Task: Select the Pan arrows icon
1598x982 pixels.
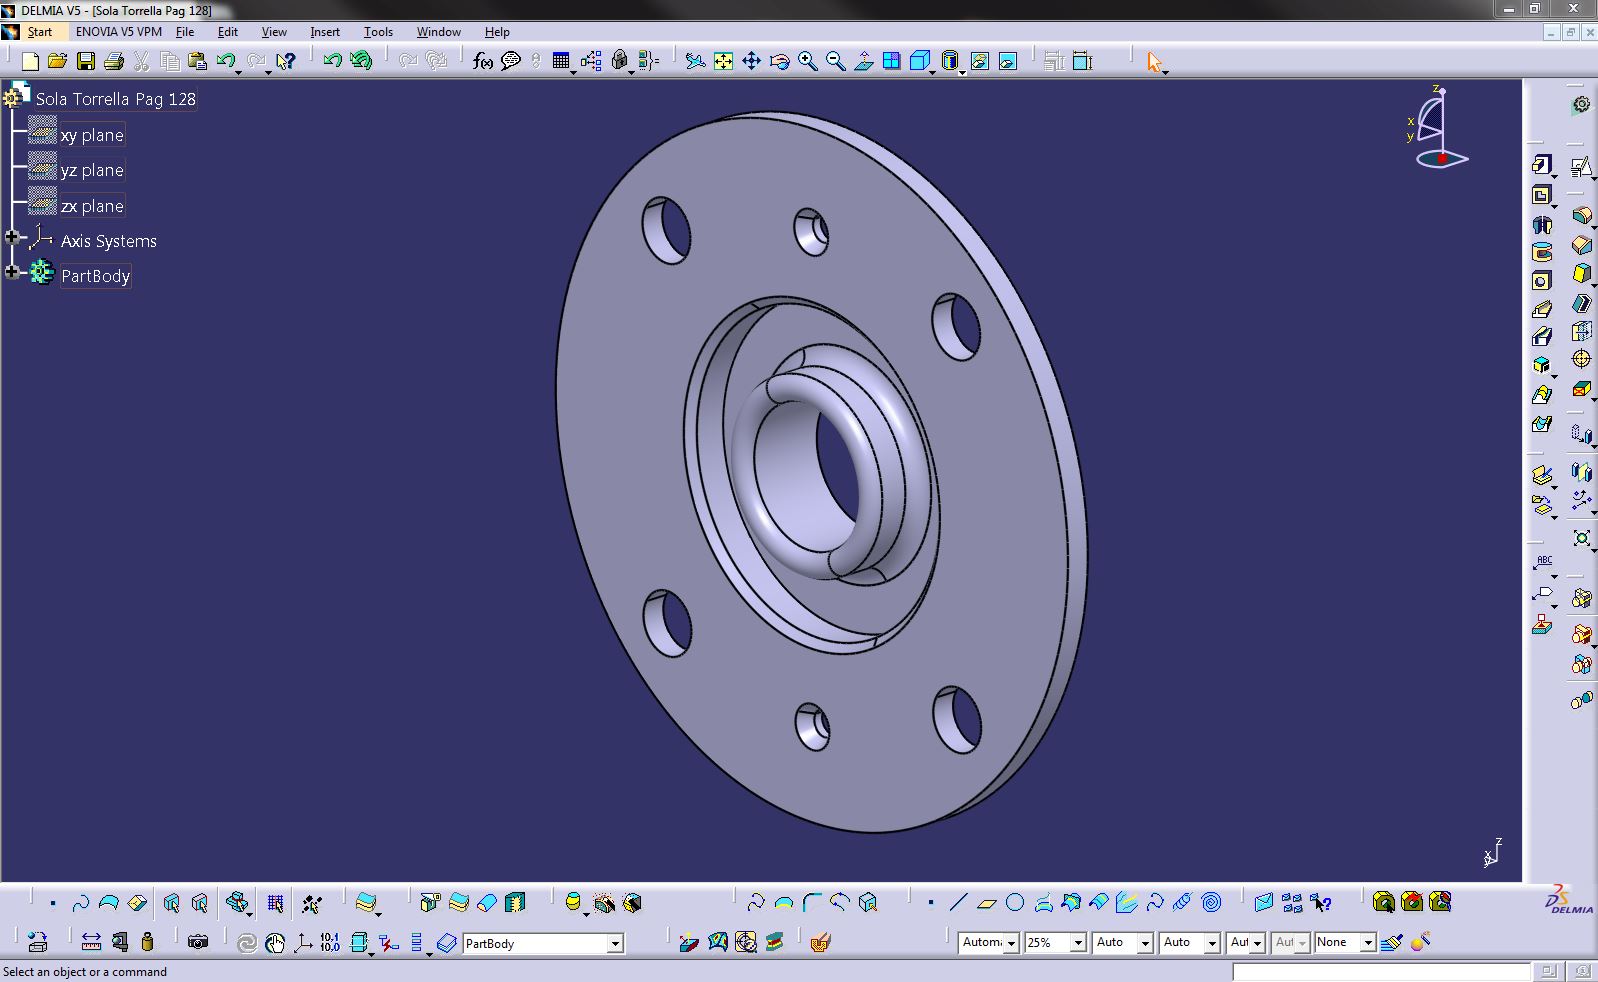Action: pyautogui.click(x=751, y=62)
